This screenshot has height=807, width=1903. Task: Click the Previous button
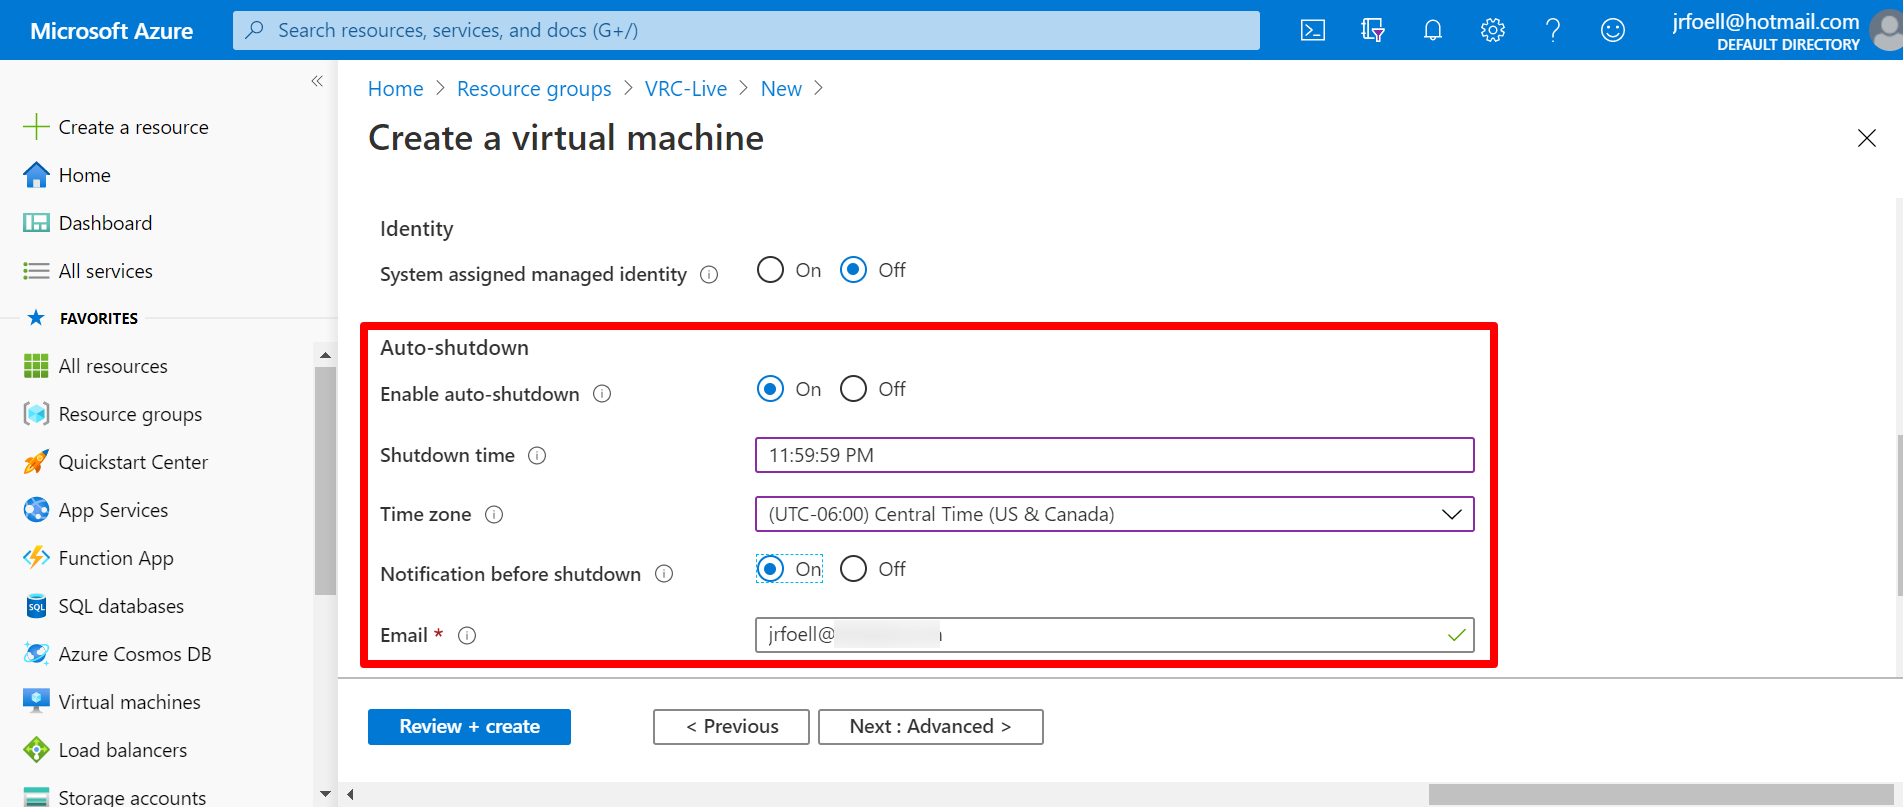(x=731, y=727)
